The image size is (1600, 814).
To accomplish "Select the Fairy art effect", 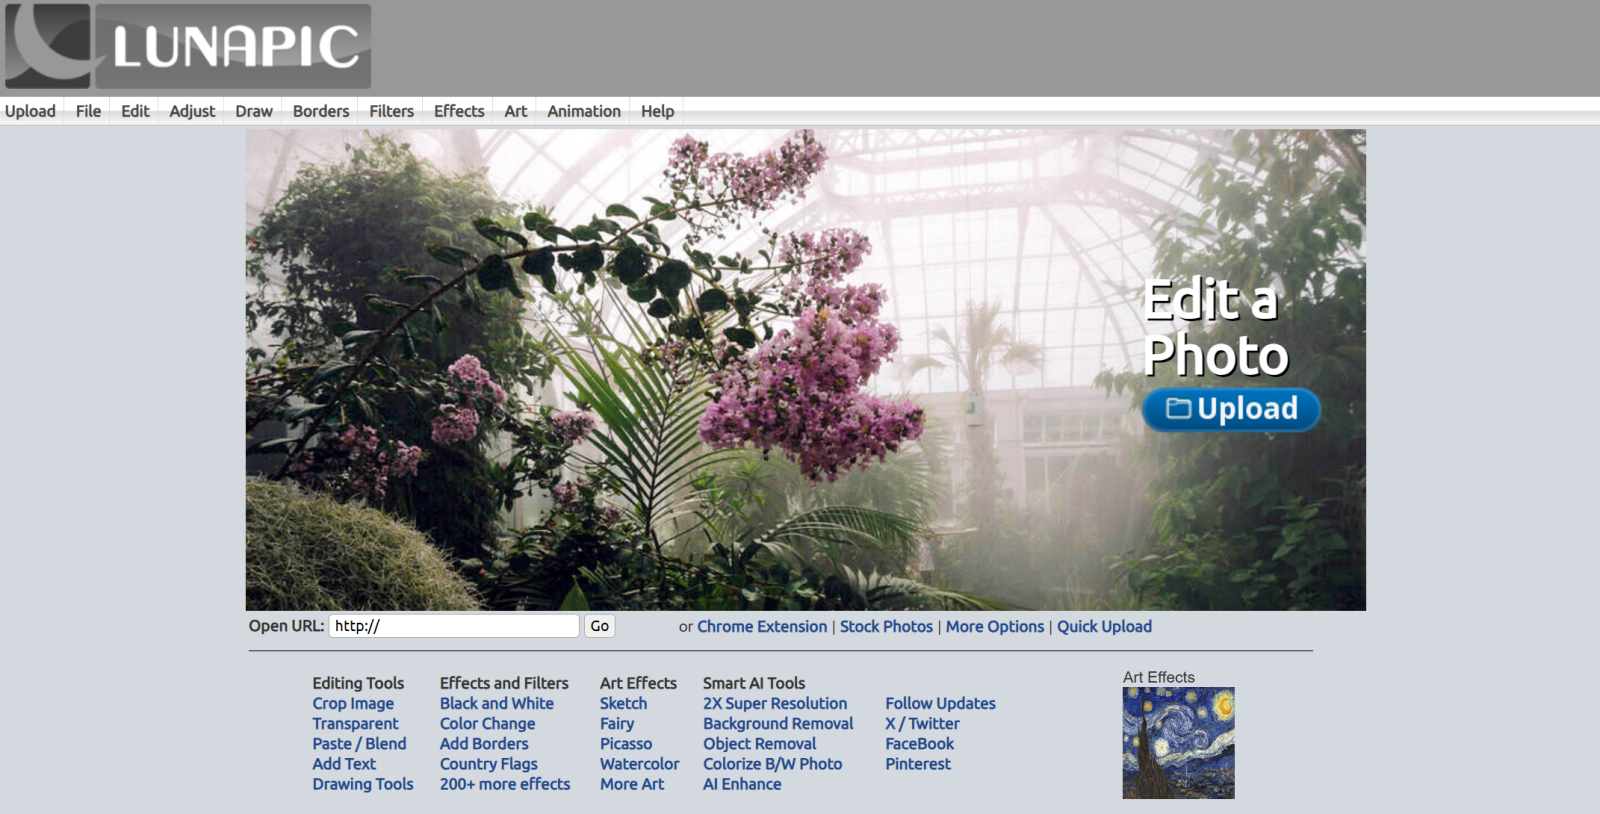I will coord(617,723).
